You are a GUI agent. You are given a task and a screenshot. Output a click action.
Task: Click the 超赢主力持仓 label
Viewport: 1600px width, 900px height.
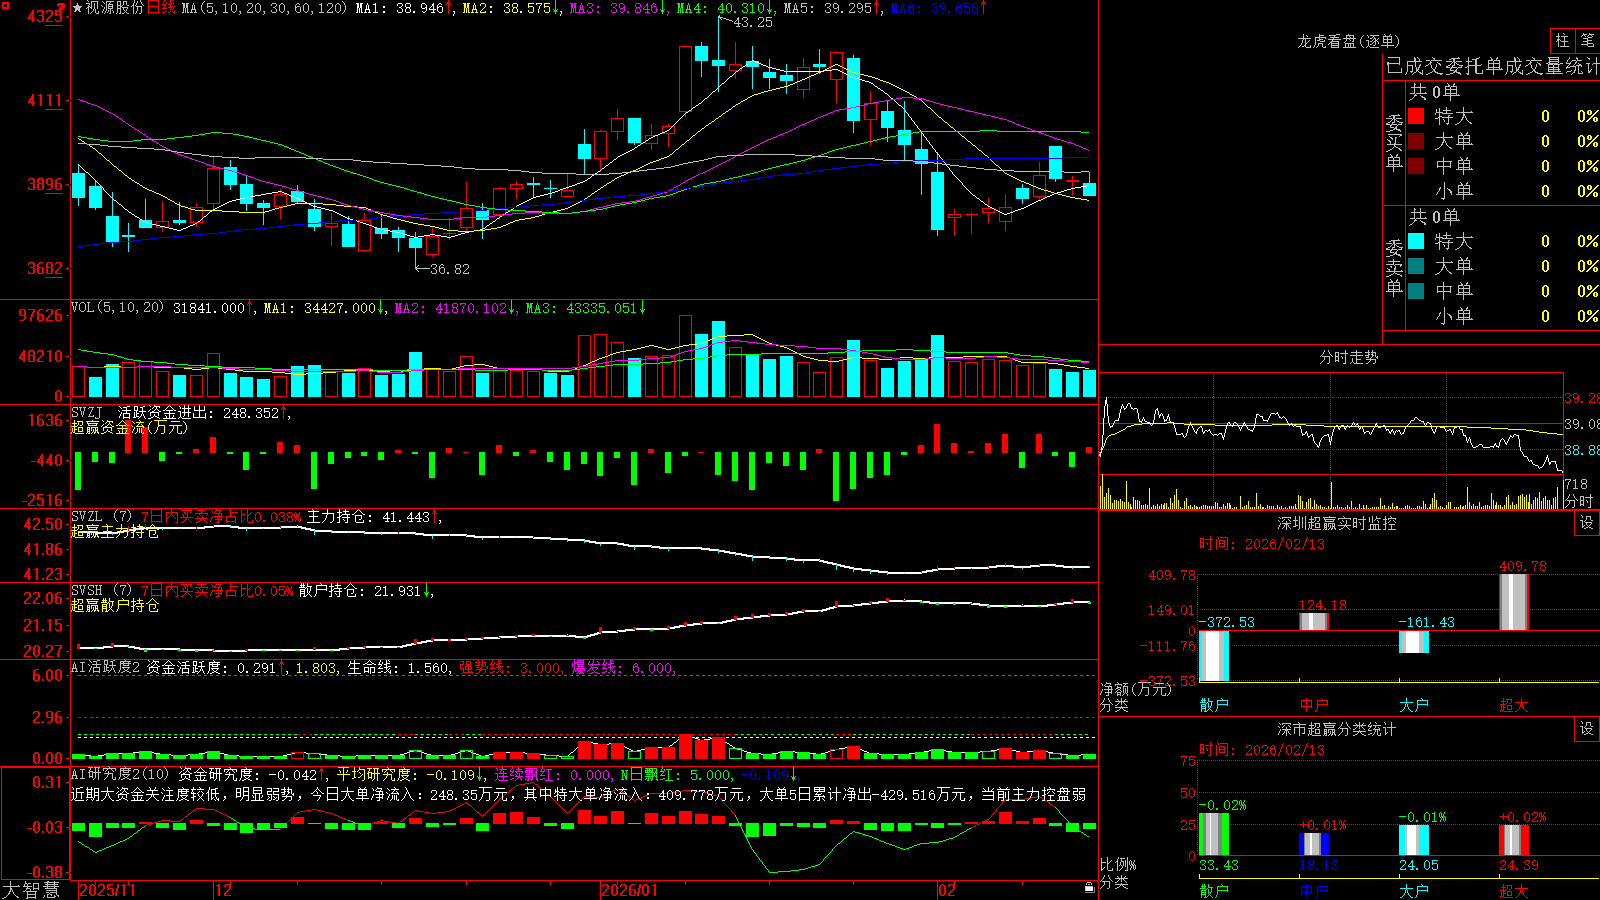pyautogui.click(x=115, y=531)
